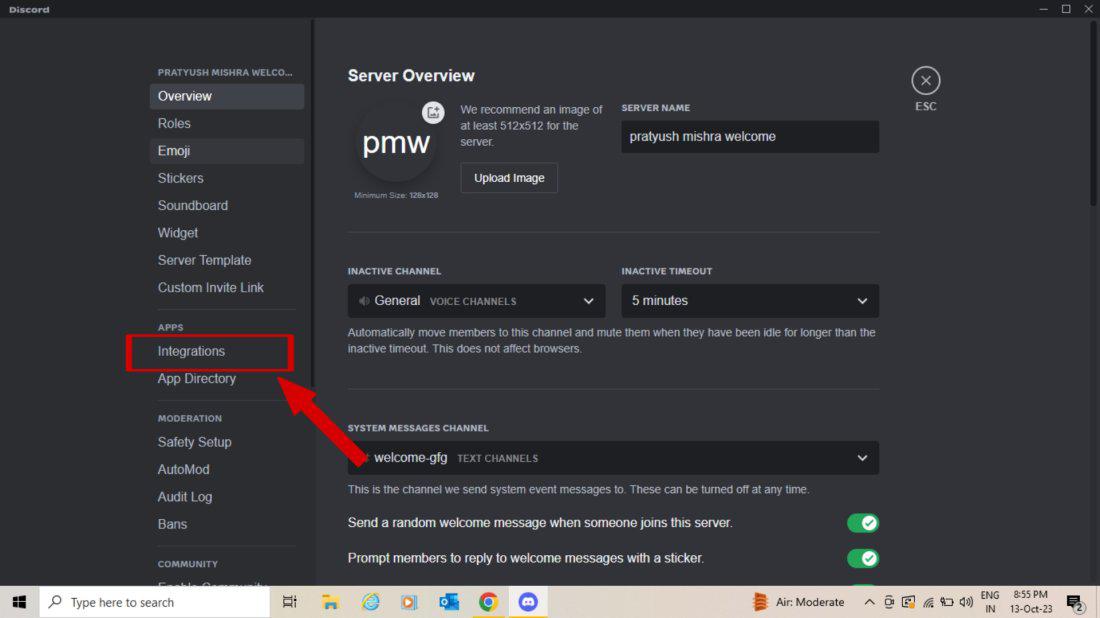Open Air: Moderate weather widget

pyautogui.click(x=798, y=602)
